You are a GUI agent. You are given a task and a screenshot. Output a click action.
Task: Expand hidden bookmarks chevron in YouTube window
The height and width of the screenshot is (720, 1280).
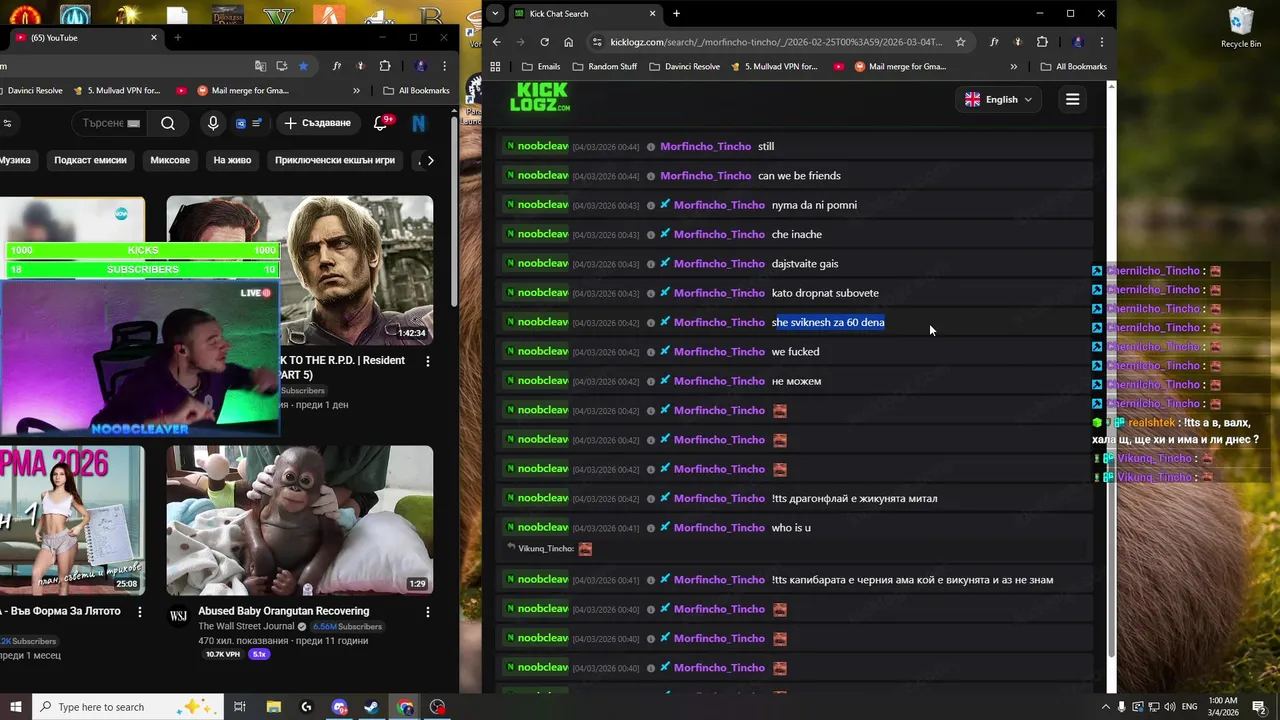(356, 90)
